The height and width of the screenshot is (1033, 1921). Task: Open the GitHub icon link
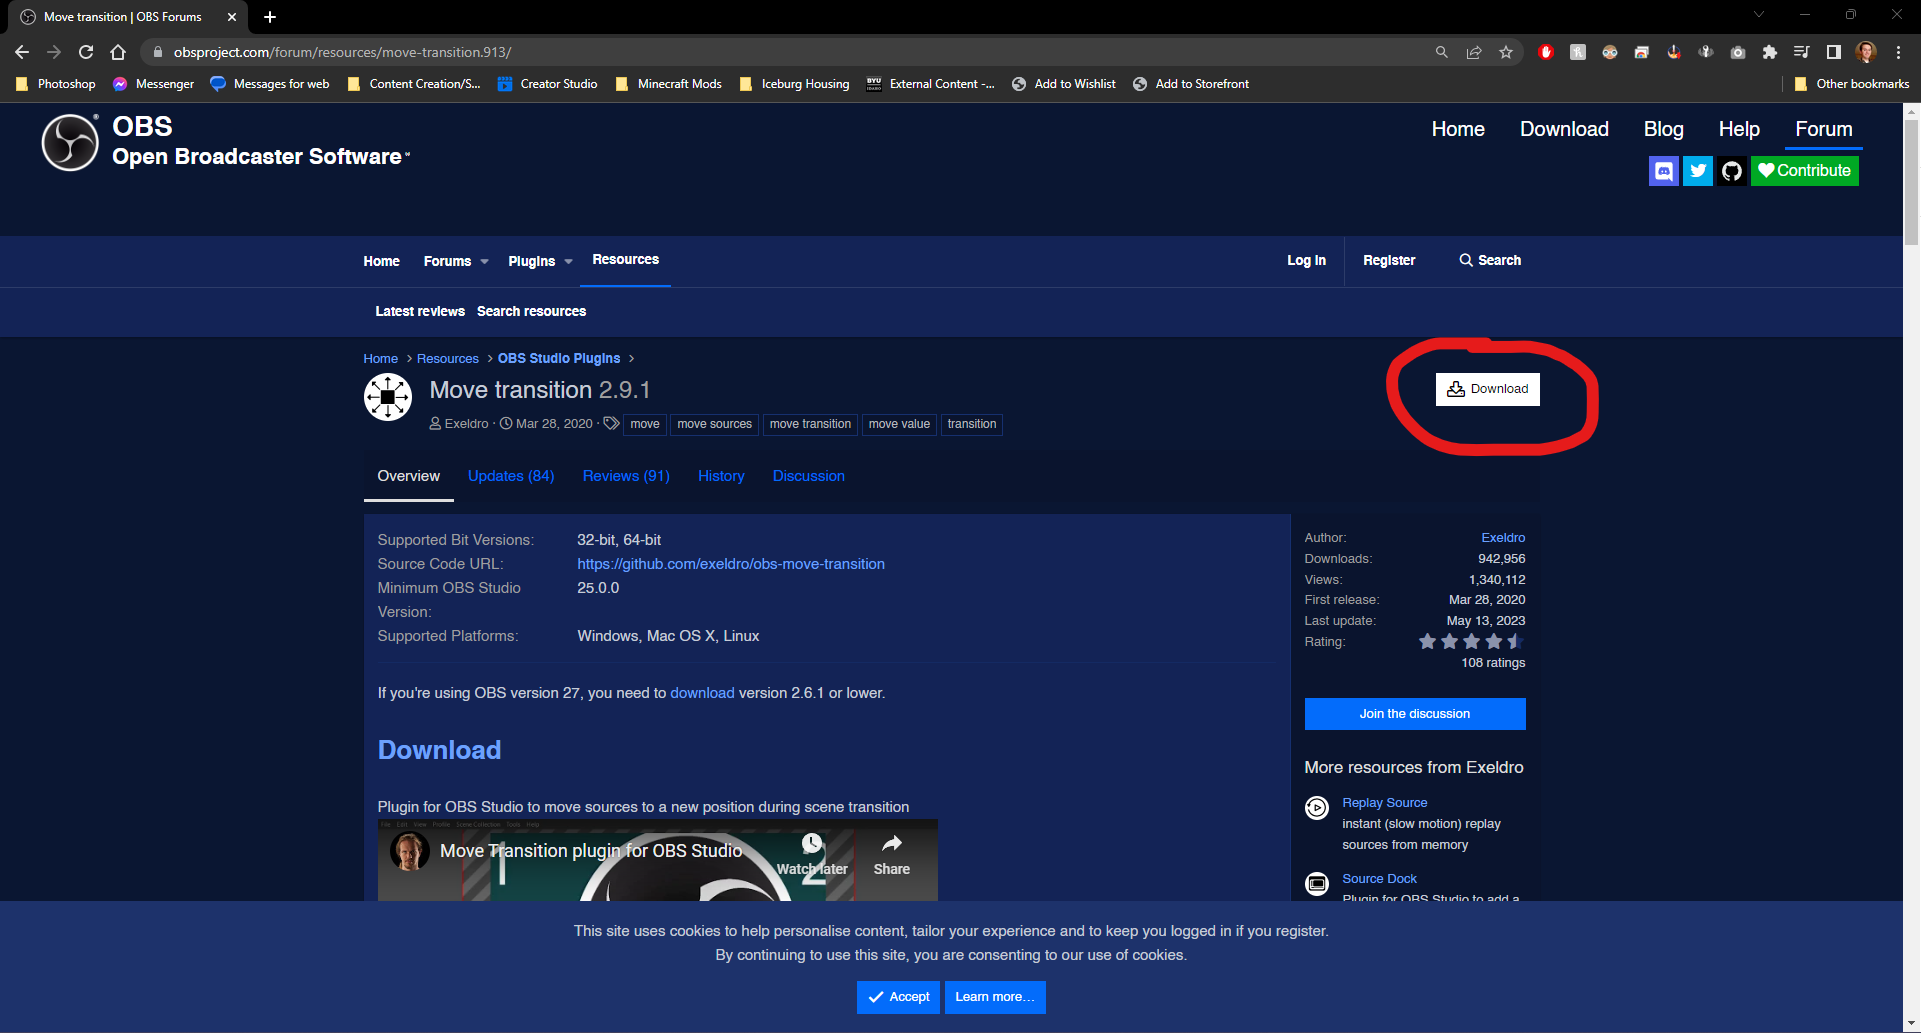[x=1732, y=171]
